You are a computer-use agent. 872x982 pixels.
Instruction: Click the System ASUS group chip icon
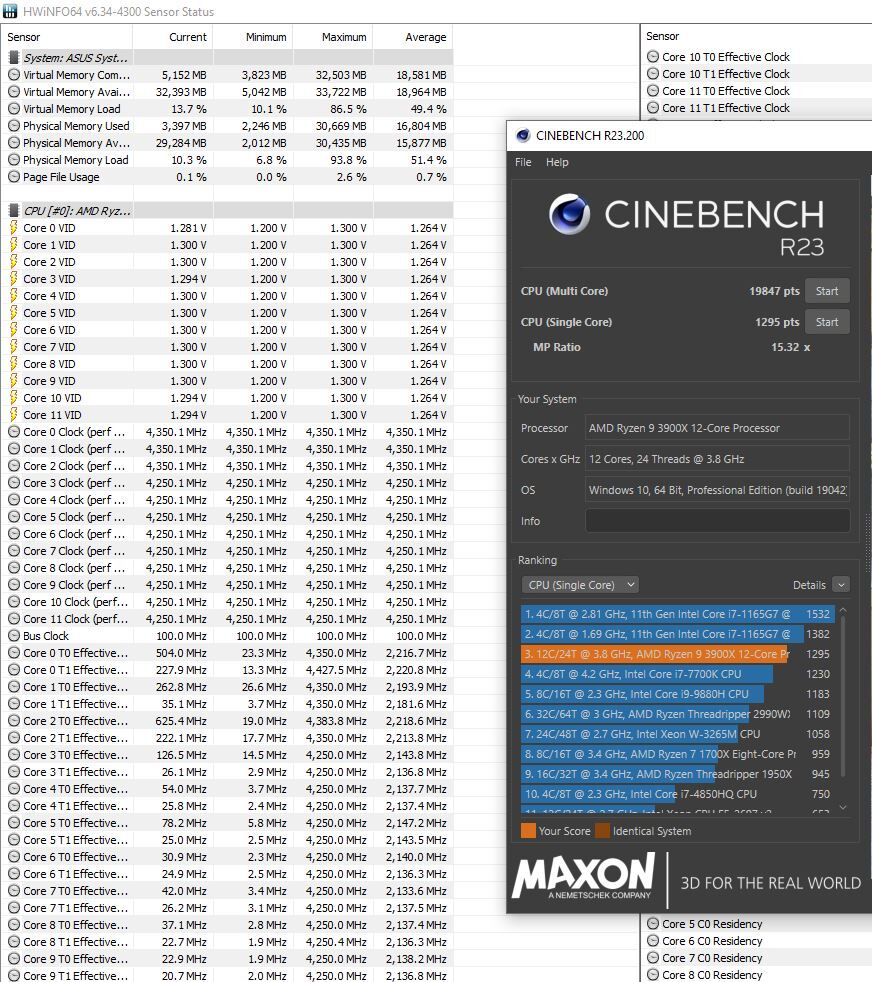point(13,58)
